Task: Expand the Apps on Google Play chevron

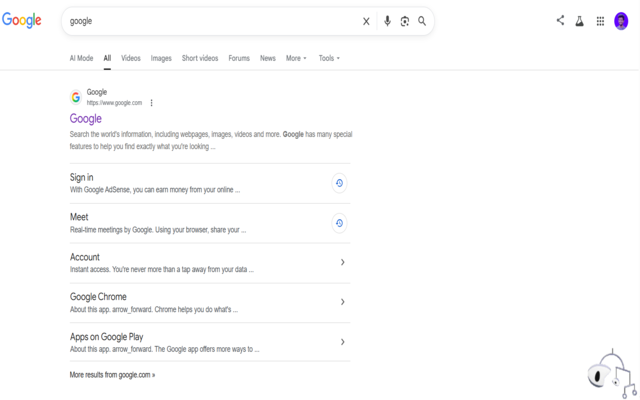Action: 342,342
